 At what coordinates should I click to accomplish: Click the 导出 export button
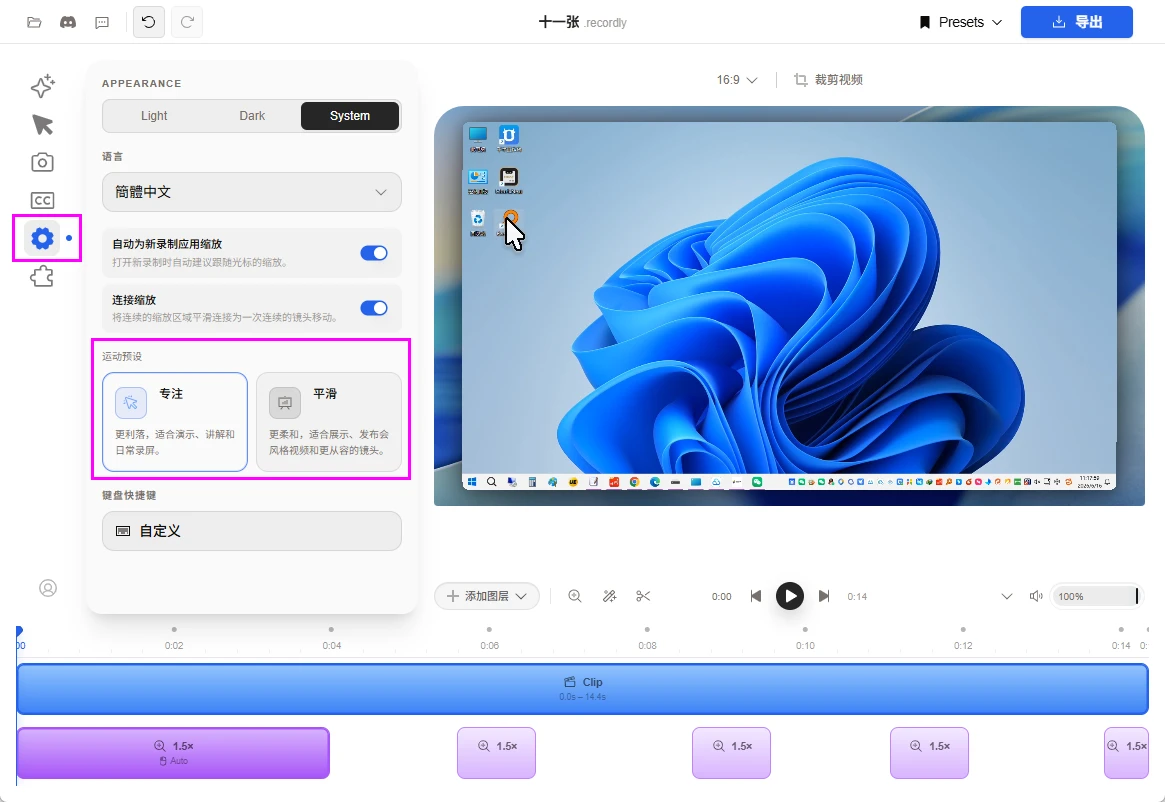tap(1077, 22)
